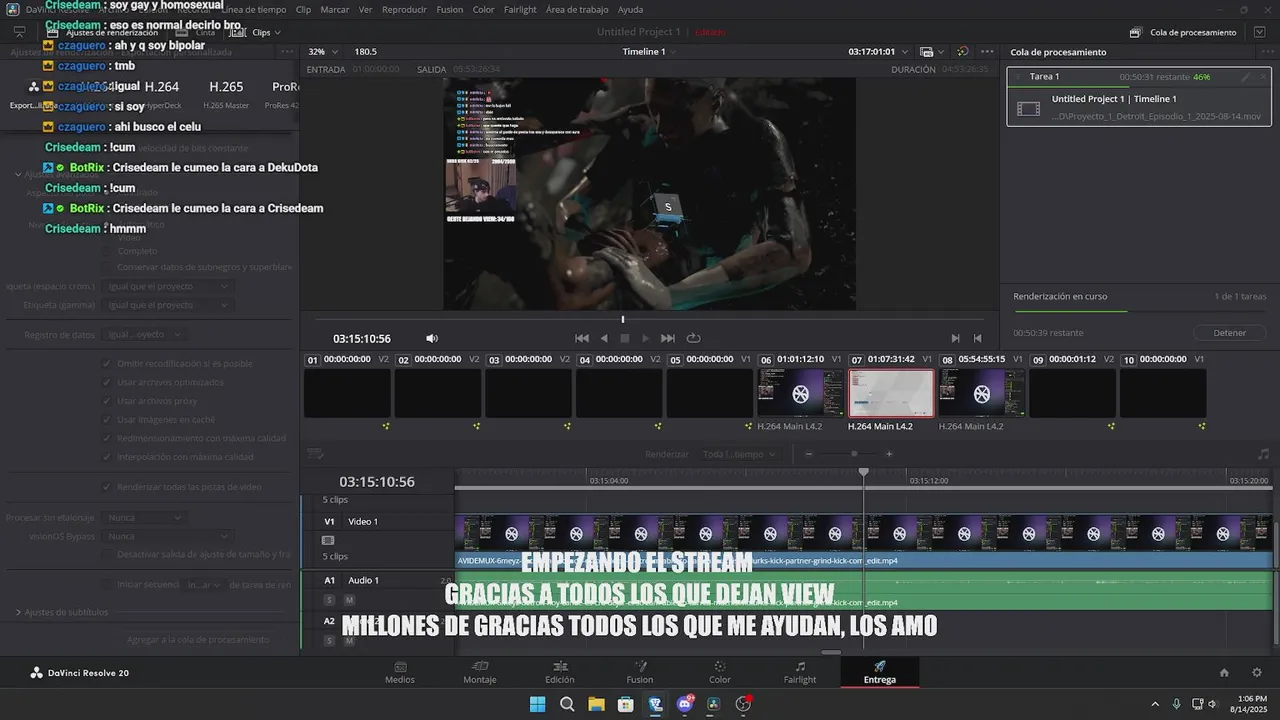Viewport: 1280px width, 720px height.
Task: Mute the A2 audio track (M)
Action: [349, 641]
